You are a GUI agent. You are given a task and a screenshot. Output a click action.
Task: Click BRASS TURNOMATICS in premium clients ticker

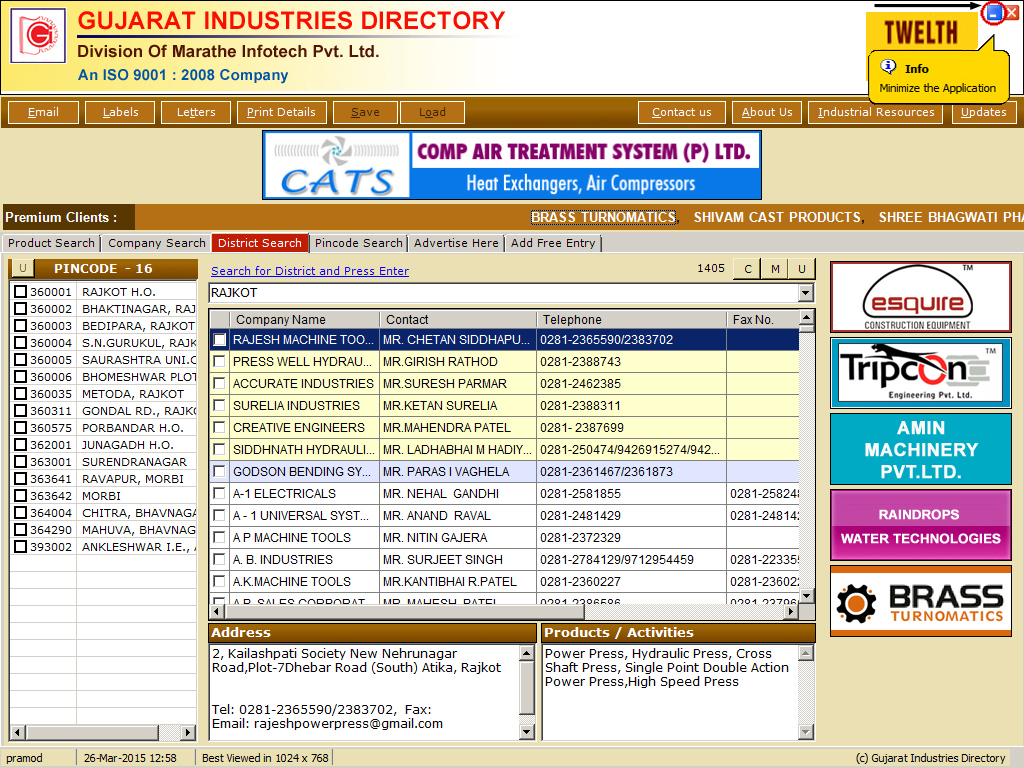tap(603, 217)
